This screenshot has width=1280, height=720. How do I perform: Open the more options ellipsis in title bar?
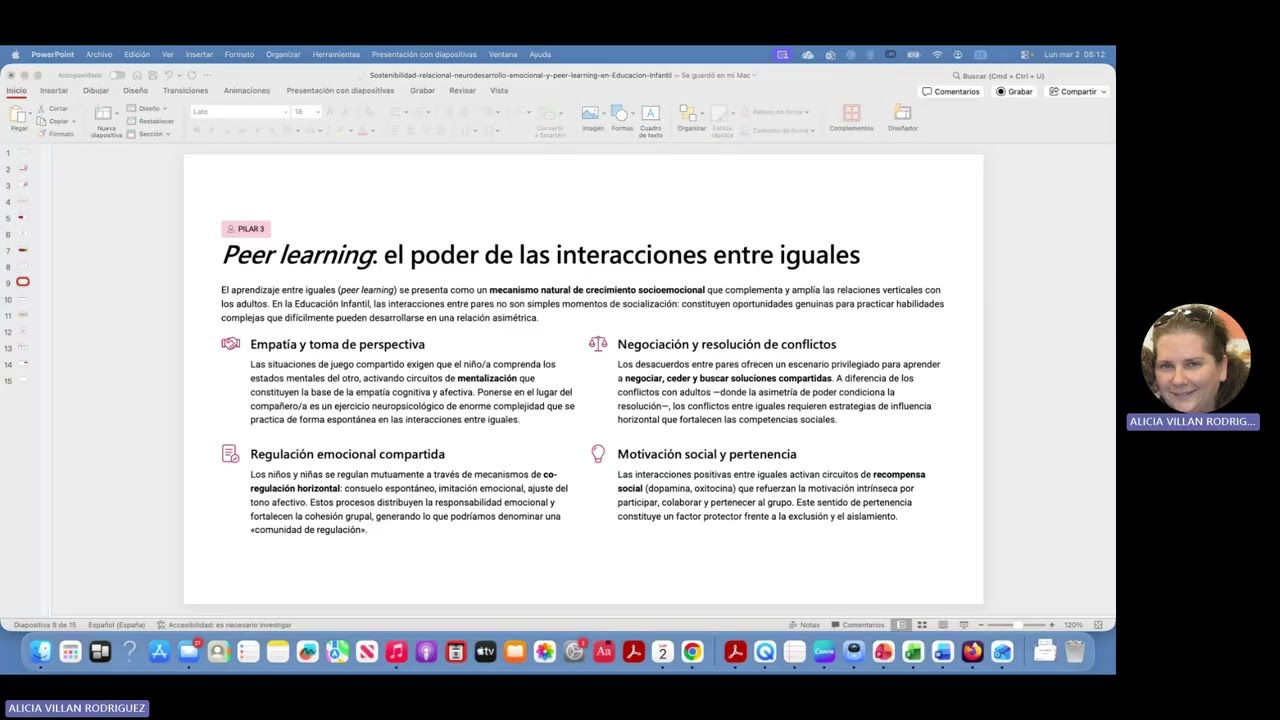tap(207, 75)
